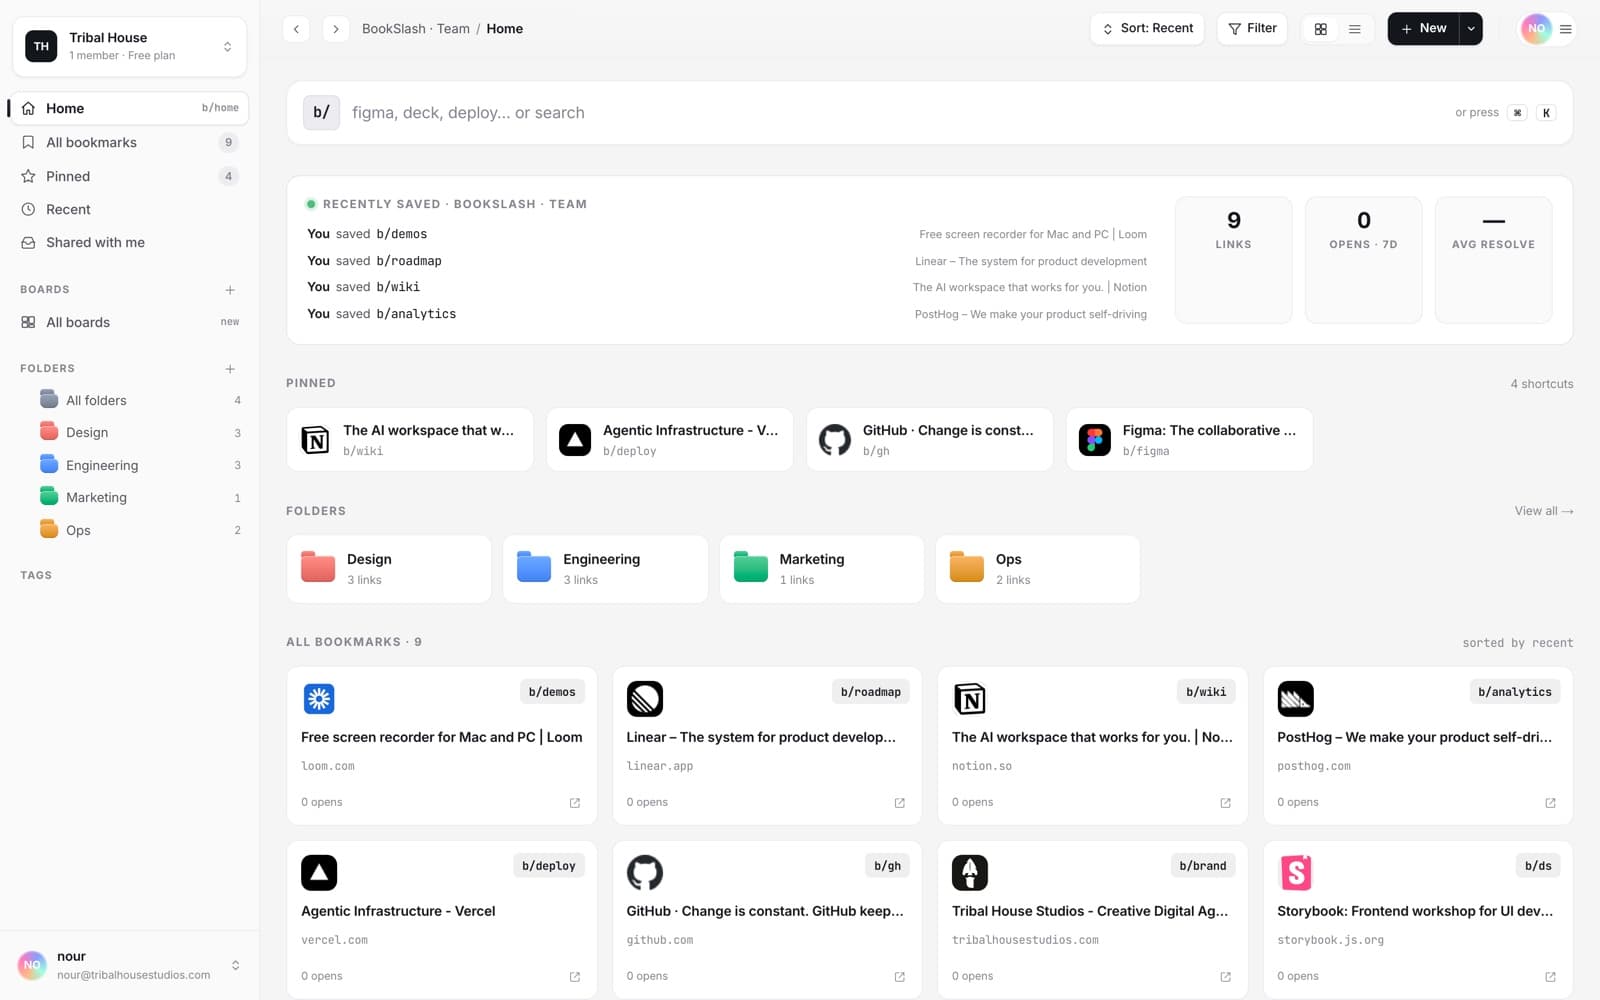Open the hamburger menu beside avatar
Viewport: 1600px width, 1000px height.
(1566, 29)
